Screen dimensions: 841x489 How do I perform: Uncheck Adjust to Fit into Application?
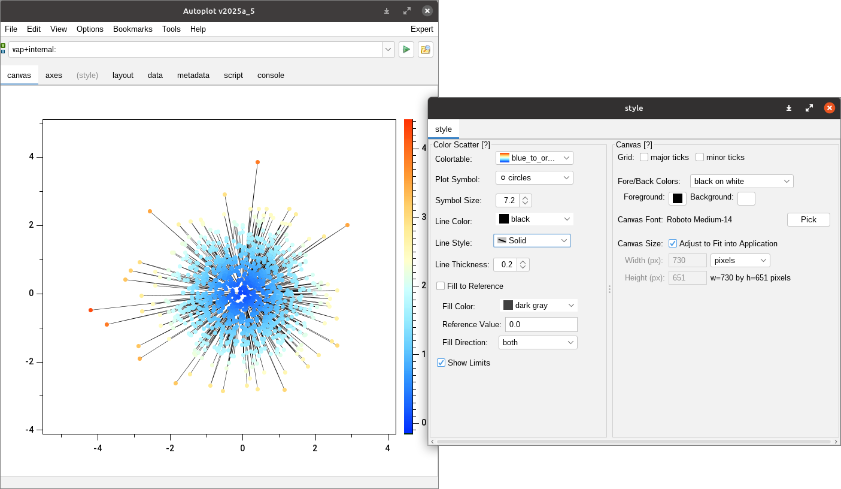(x=673, y=243)
